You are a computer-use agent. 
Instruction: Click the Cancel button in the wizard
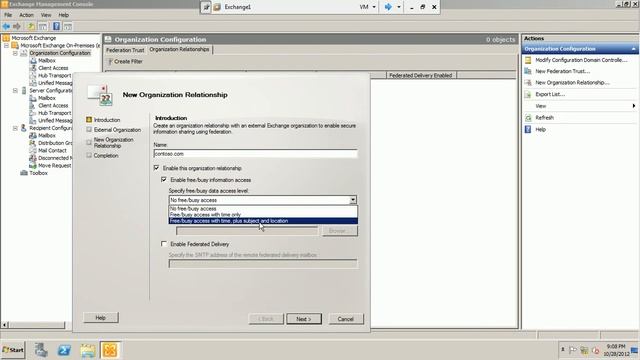(x=346, y=319)
